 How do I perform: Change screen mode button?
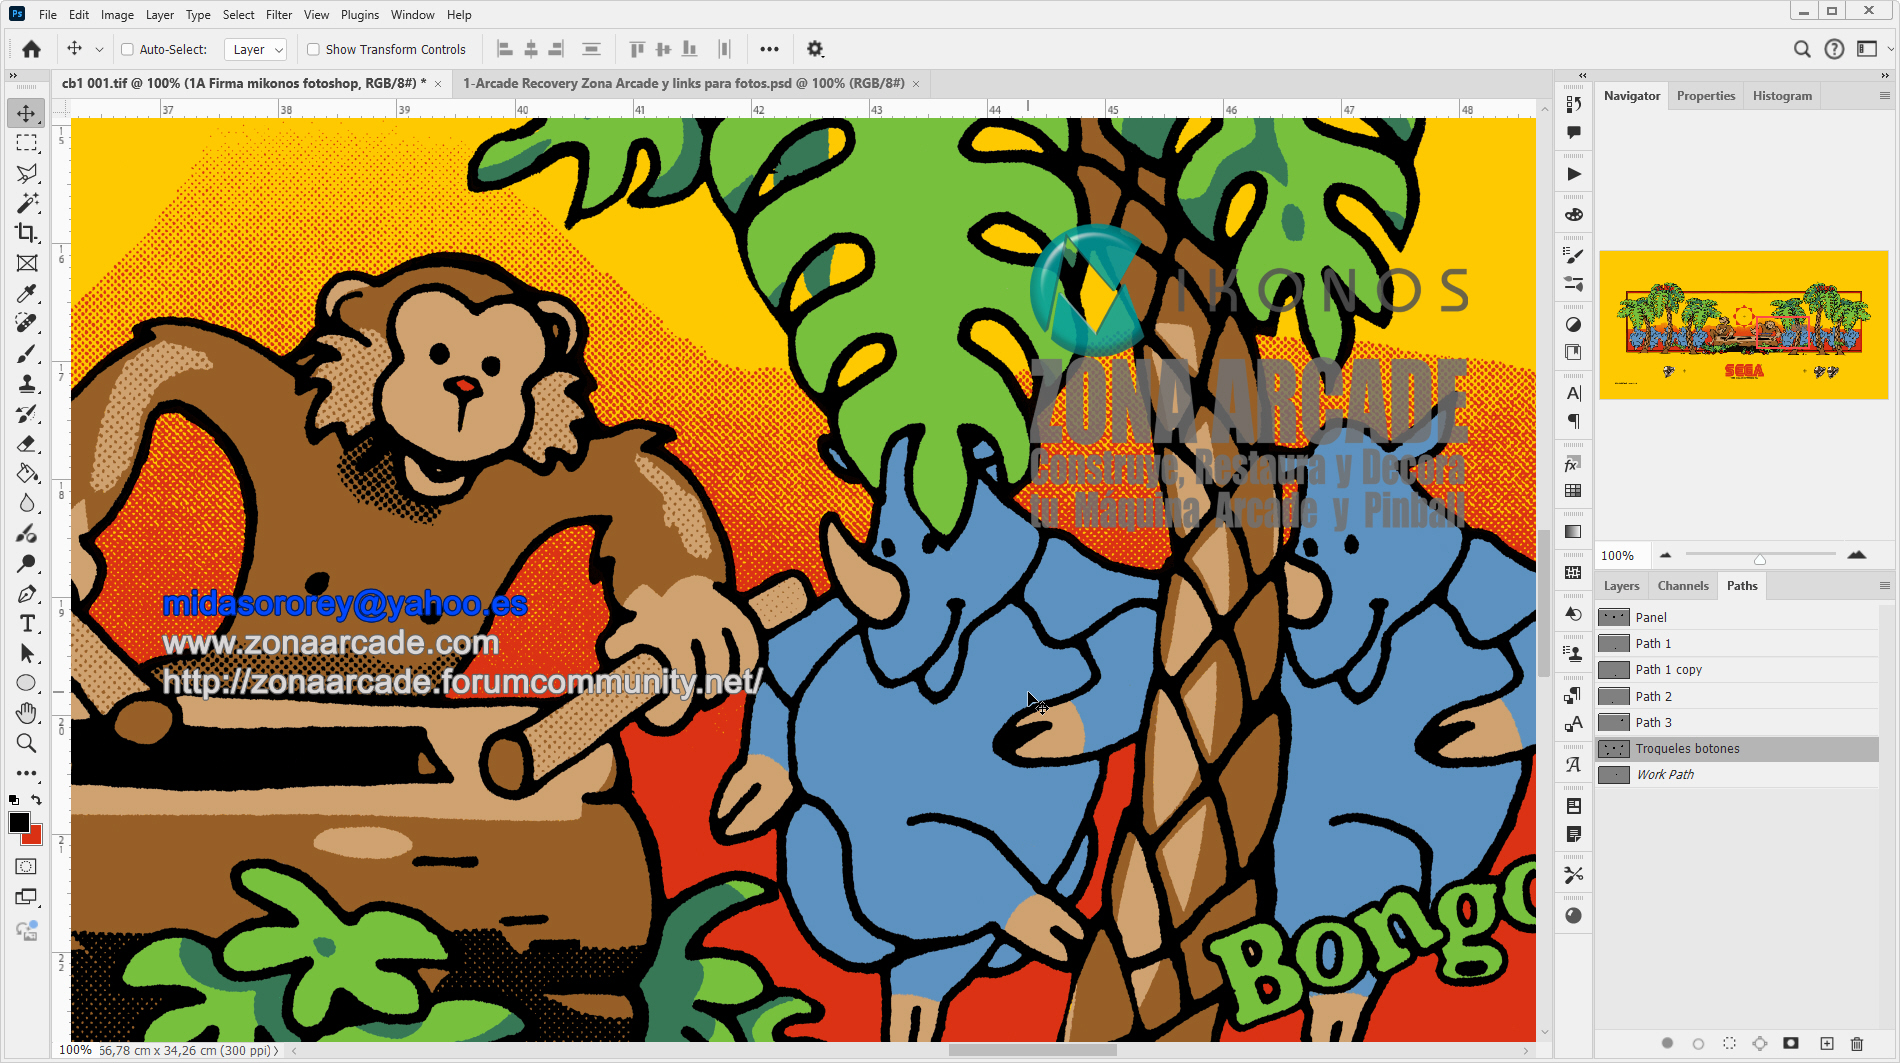[x=27, y=898]
